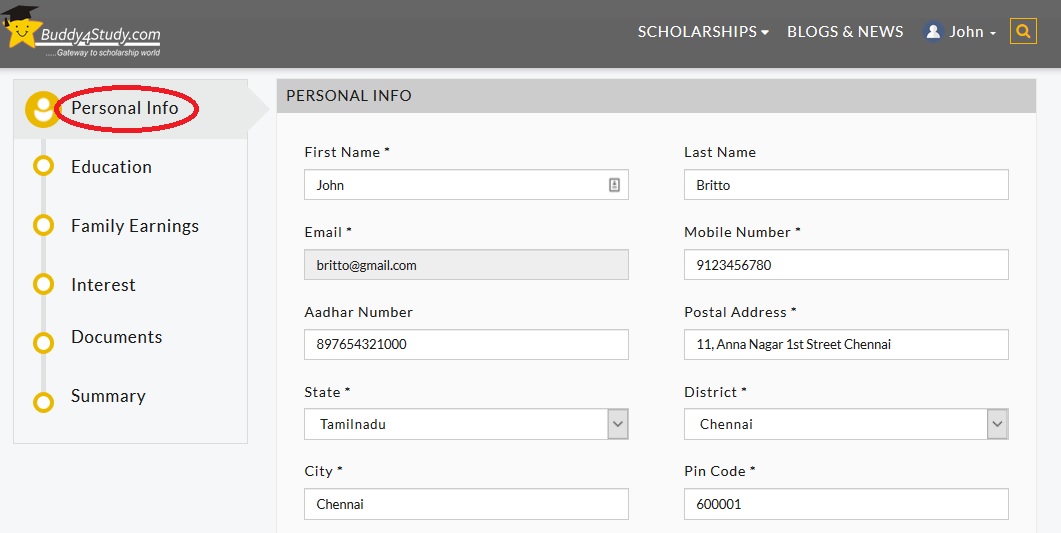Open the Education section label
1061x533 pixels.
click(111, 166)
